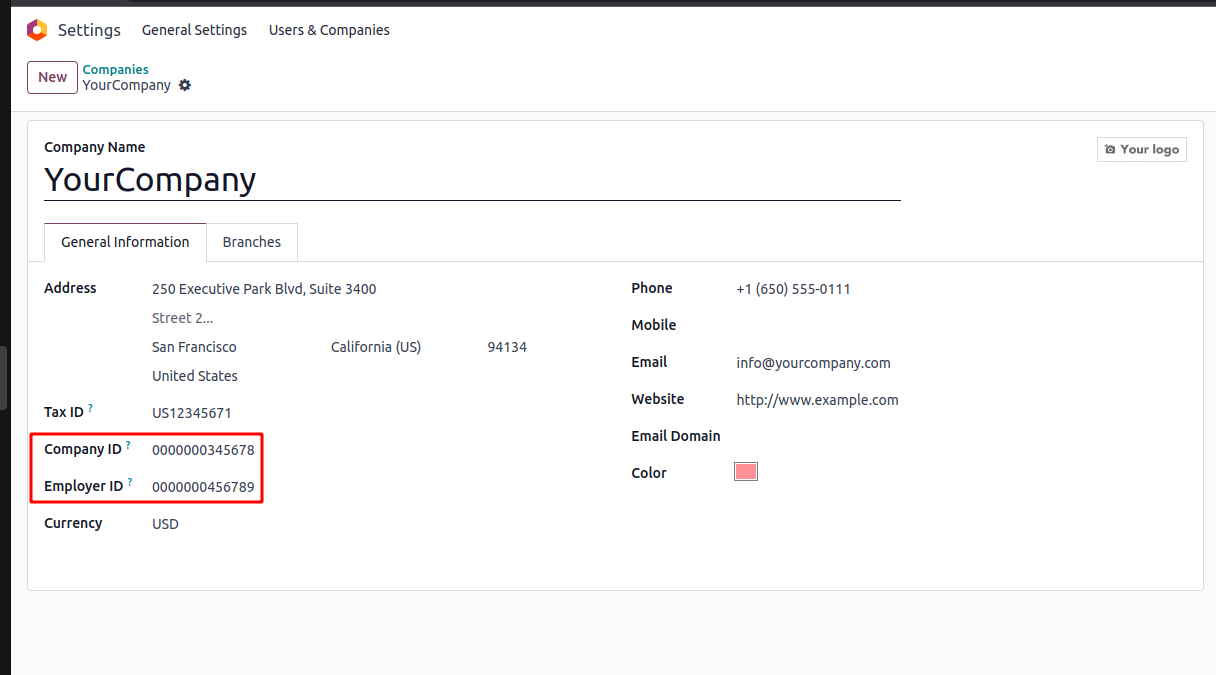
Task: Select the General Information tab
Action: tap(125, 242)
